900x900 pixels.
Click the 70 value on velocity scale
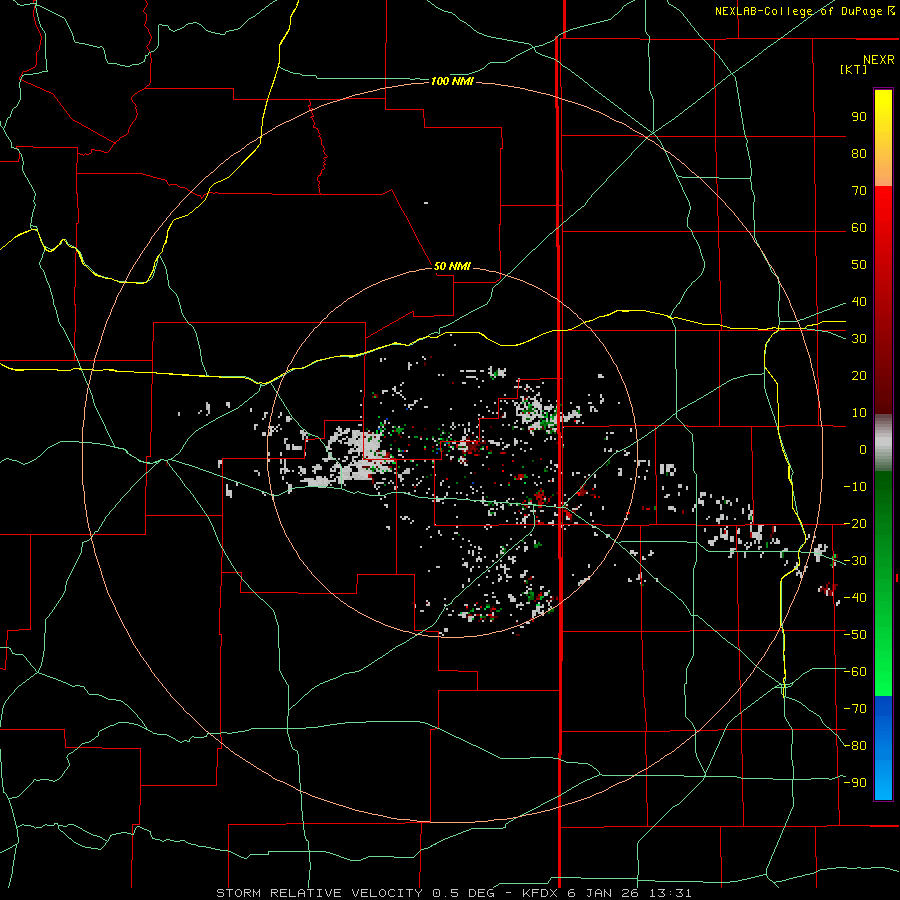click(x=859, y=191)
